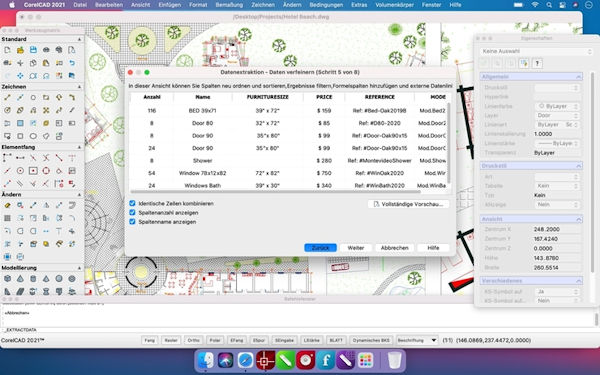Open the 'Keine Auswahl' dropdown in Eigenschaften
This screenshot has width=600, height=375.
click(536, 51)
